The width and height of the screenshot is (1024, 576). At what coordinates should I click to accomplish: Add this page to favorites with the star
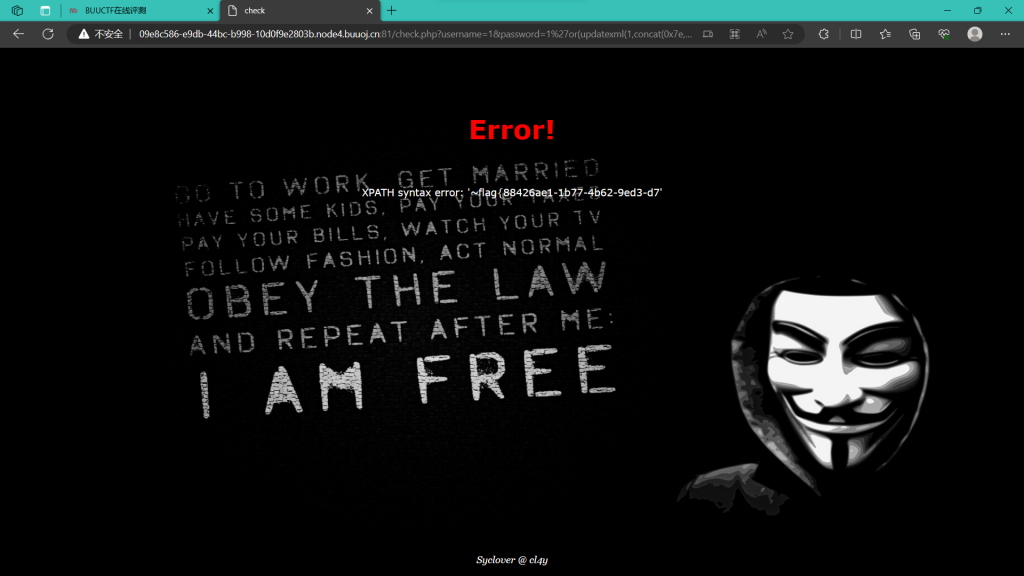point(788,34)
